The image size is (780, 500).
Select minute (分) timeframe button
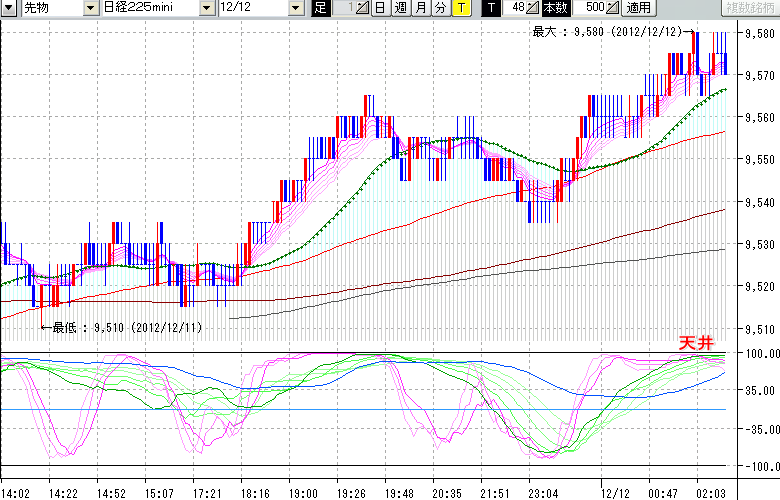click(440, 8)
